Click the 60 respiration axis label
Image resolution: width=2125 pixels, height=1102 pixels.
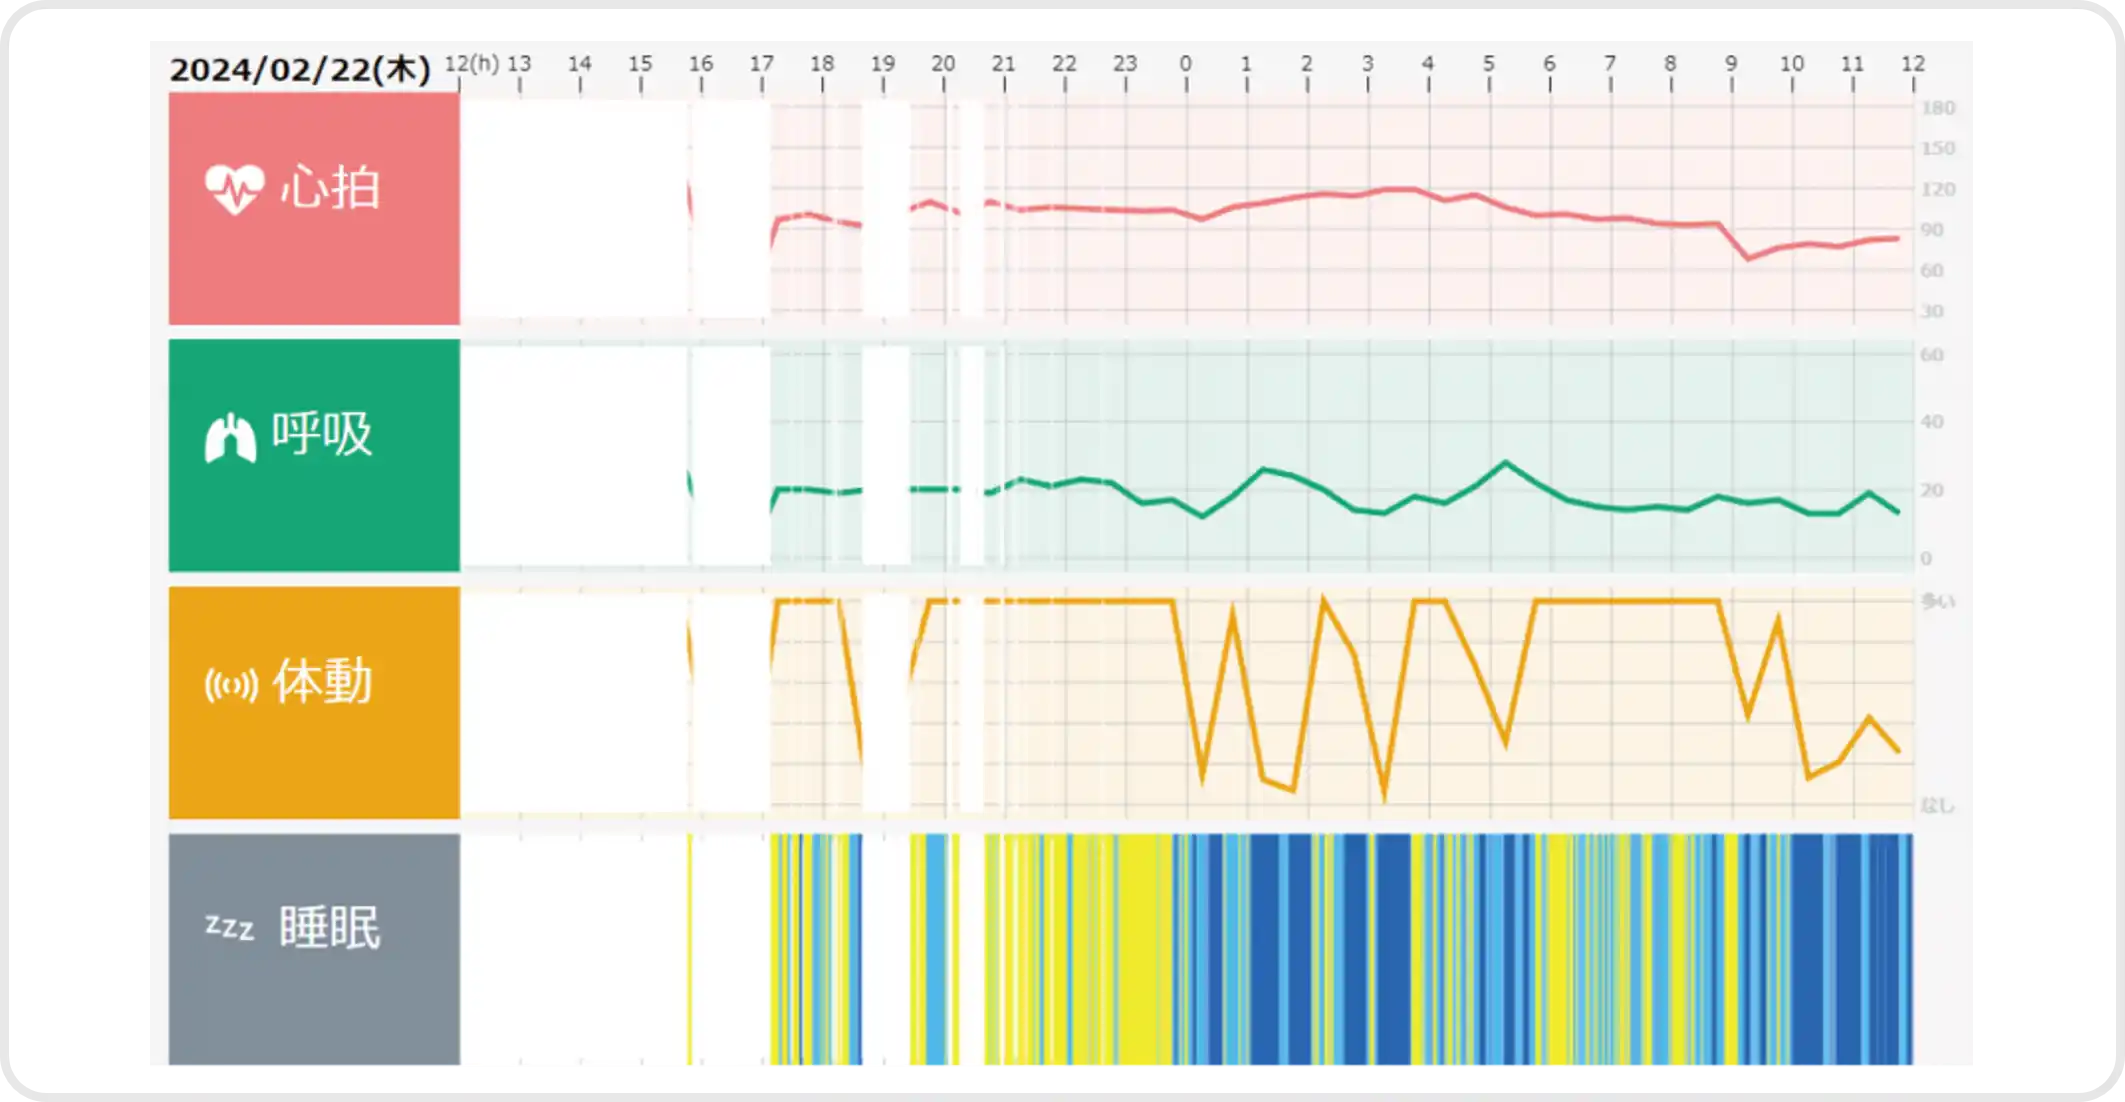[1931, 355]
